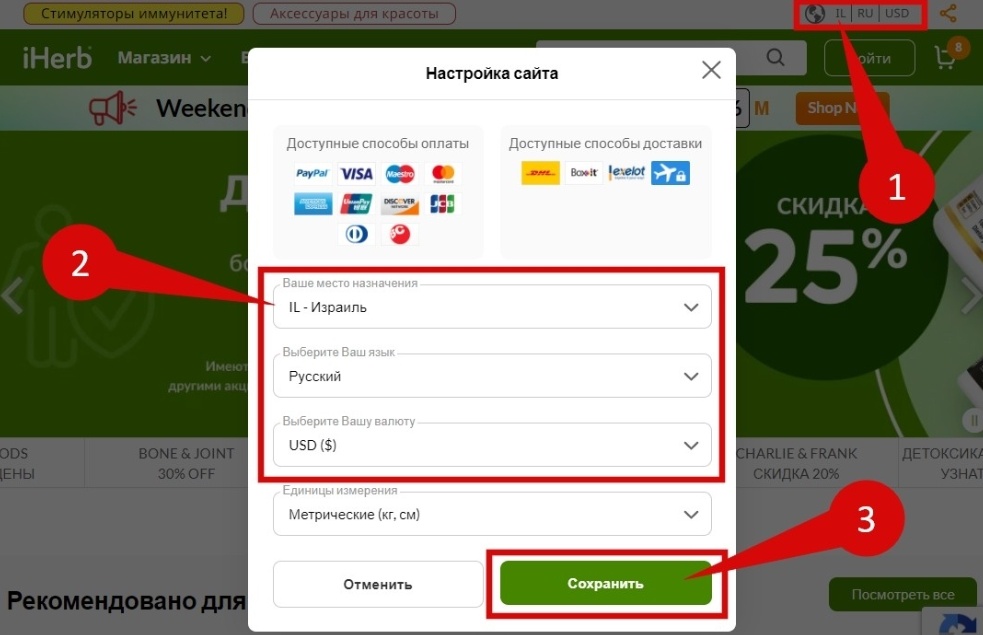Open the Магазин menu

pos(164,58)
